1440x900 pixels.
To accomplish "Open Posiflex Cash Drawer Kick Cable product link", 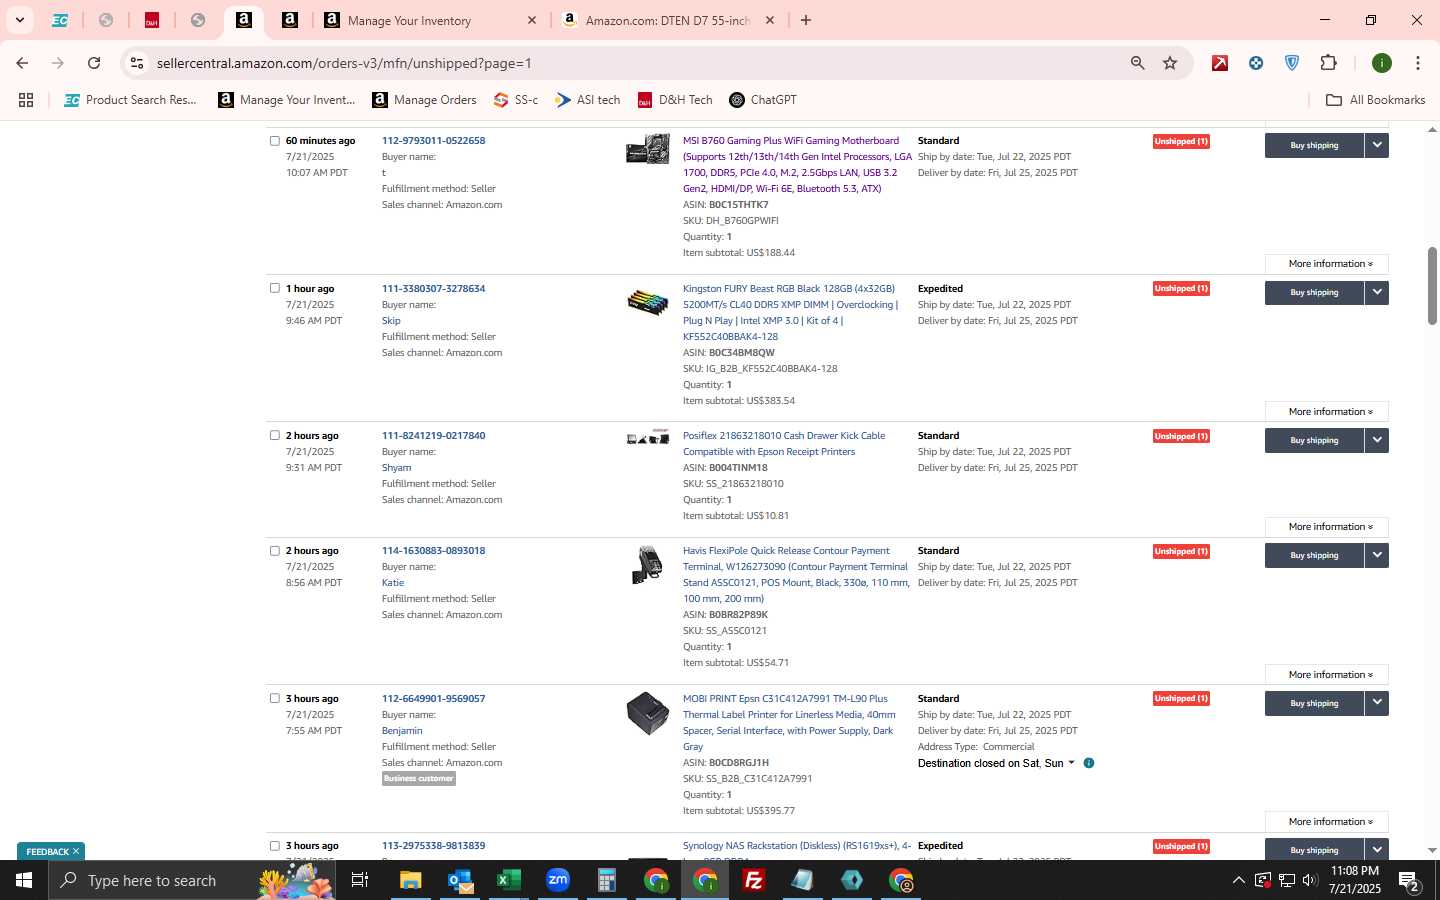I will (783, 444).
